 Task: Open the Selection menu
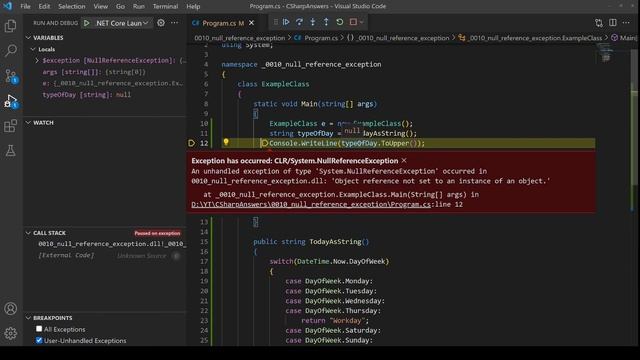coord(72,7)
